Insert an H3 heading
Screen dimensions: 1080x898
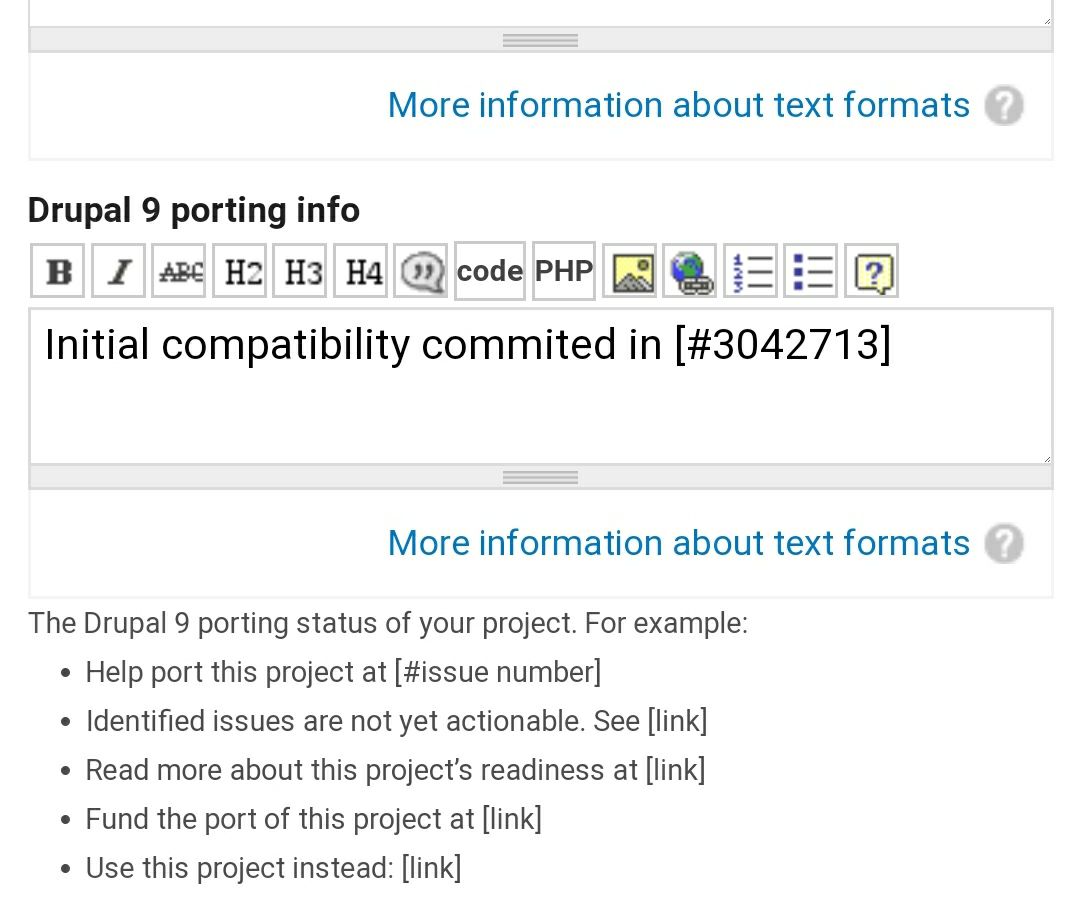tap(300, 271)
